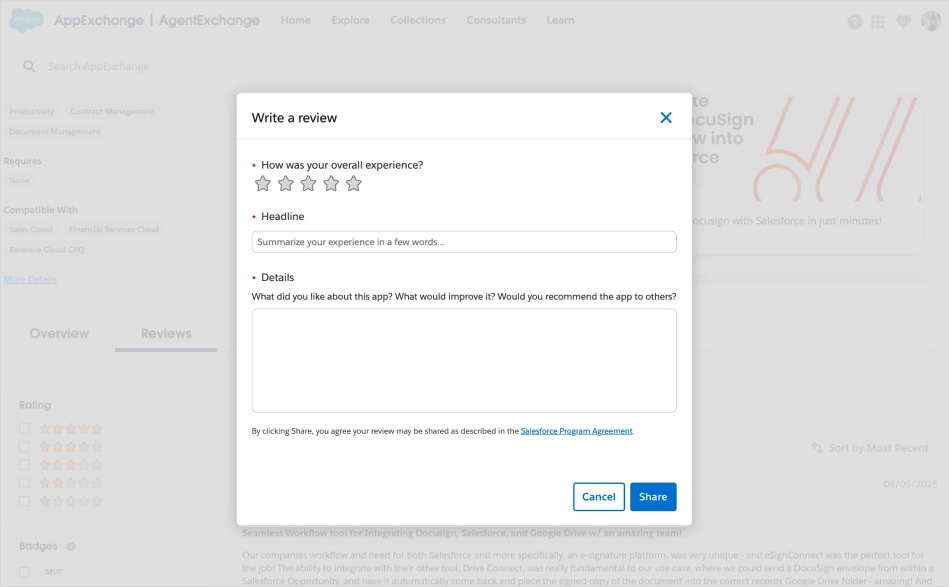Open the Salesforce Program Agreement link
949x587 pixels.
coord(576,431)
